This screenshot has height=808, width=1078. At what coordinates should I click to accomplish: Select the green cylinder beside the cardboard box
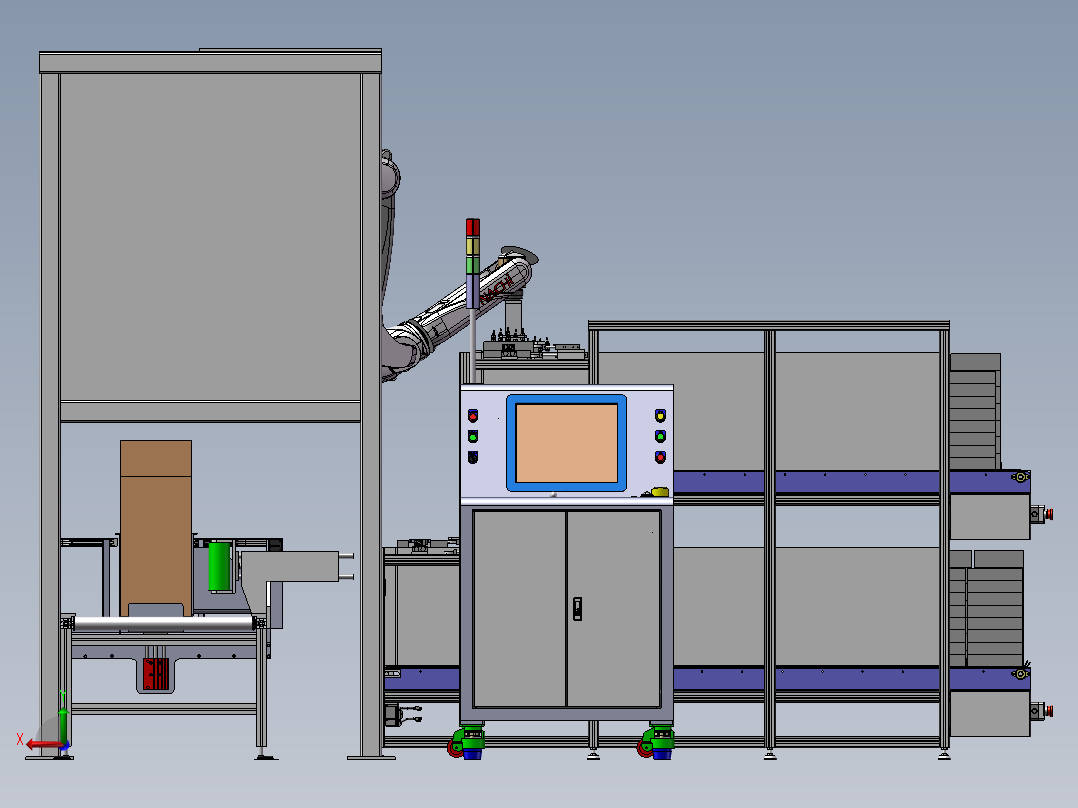[220, 567]
